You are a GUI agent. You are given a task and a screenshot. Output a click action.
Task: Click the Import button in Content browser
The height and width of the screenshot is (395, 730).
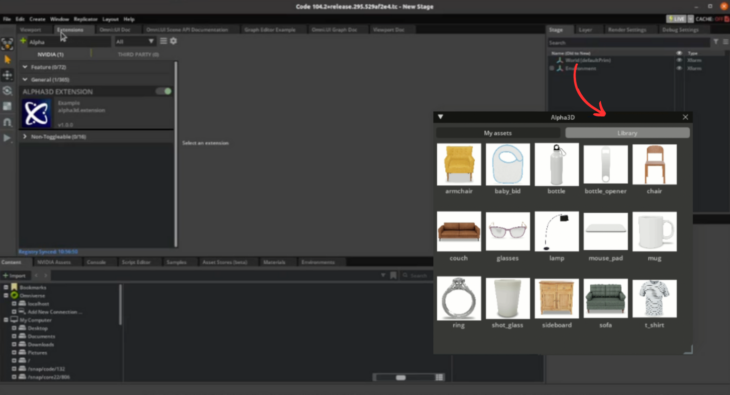click(x=15, y=276)
